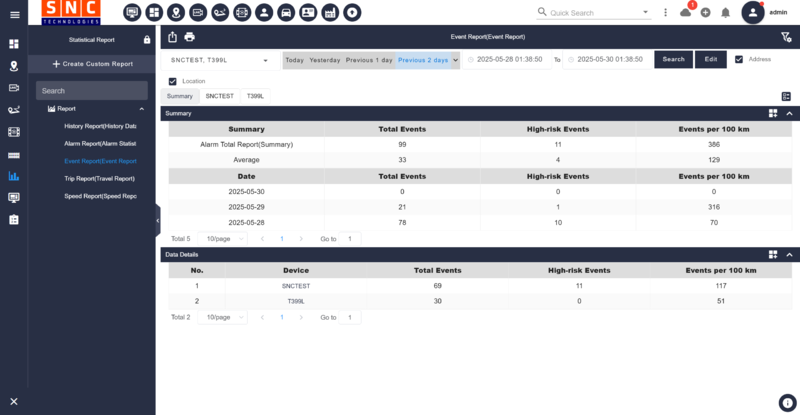This screenshot has height=415, width=800.
Task: Click the cloud notification icon with badge
Action: click(686, 12)
